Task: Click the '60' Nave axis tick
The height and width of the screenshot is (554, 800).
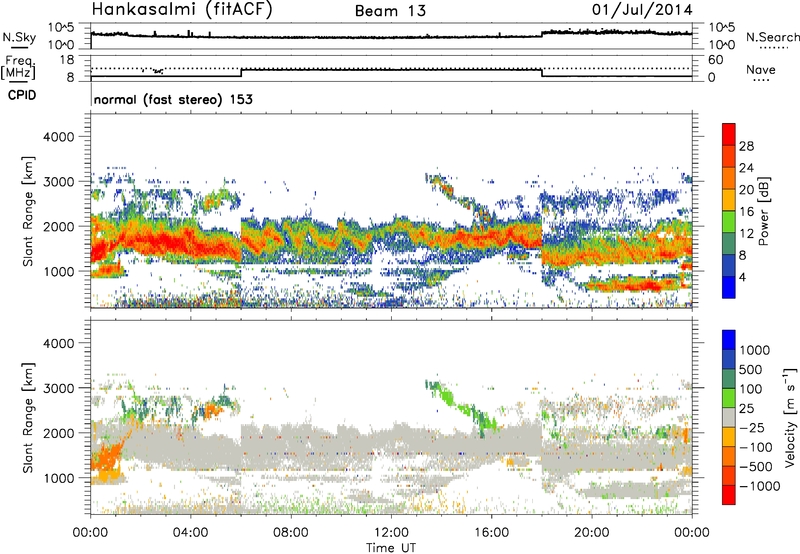Action: tap(715, 60)
